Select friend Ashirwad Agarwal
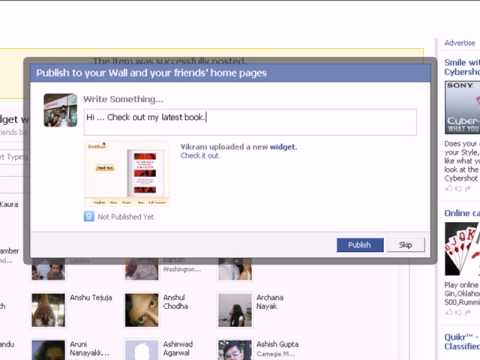Screen dimensions: 480x360 tap(178, 348)
